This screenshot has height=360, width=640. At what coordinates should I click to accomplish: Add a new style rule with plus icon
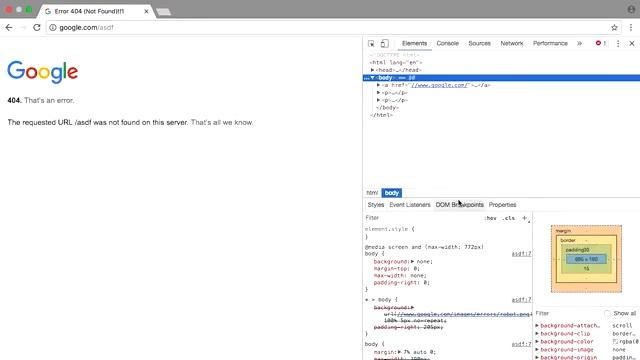525,218
